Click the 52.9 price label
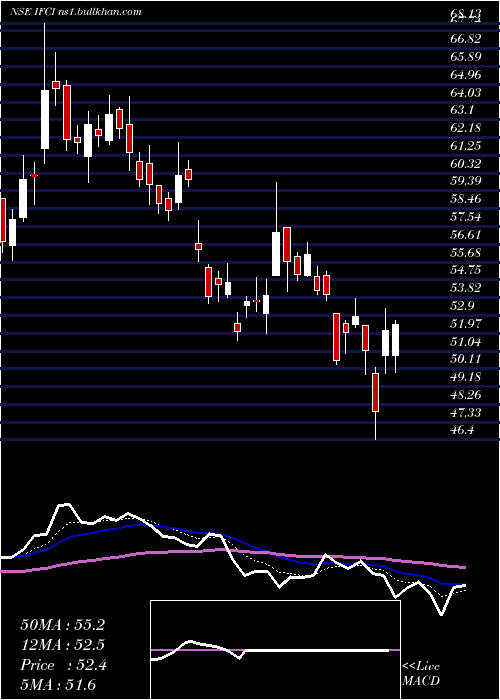The width and height of the screenshot is (500, 700). 463,305
